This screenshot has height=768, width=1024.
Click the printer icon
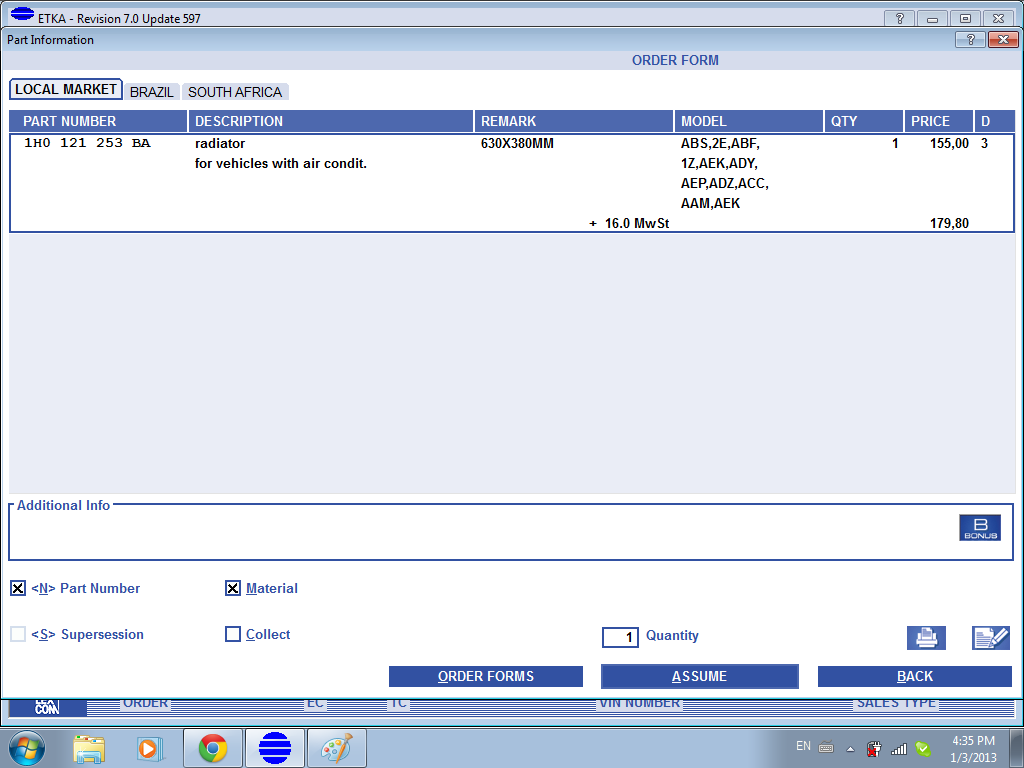click(926, 637)
